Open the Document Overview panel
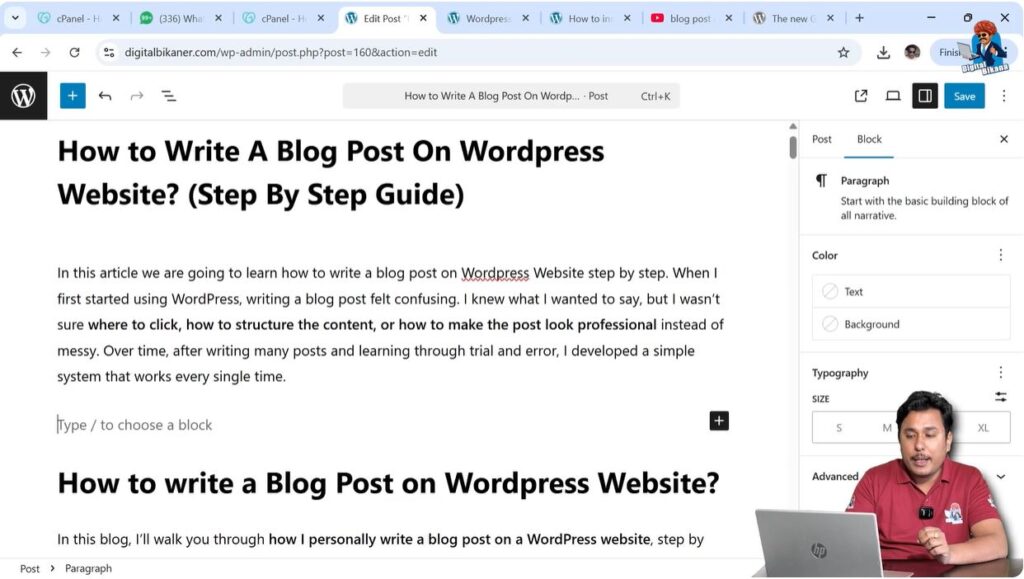Screen dimensions: 1024x579 [169, 95]
